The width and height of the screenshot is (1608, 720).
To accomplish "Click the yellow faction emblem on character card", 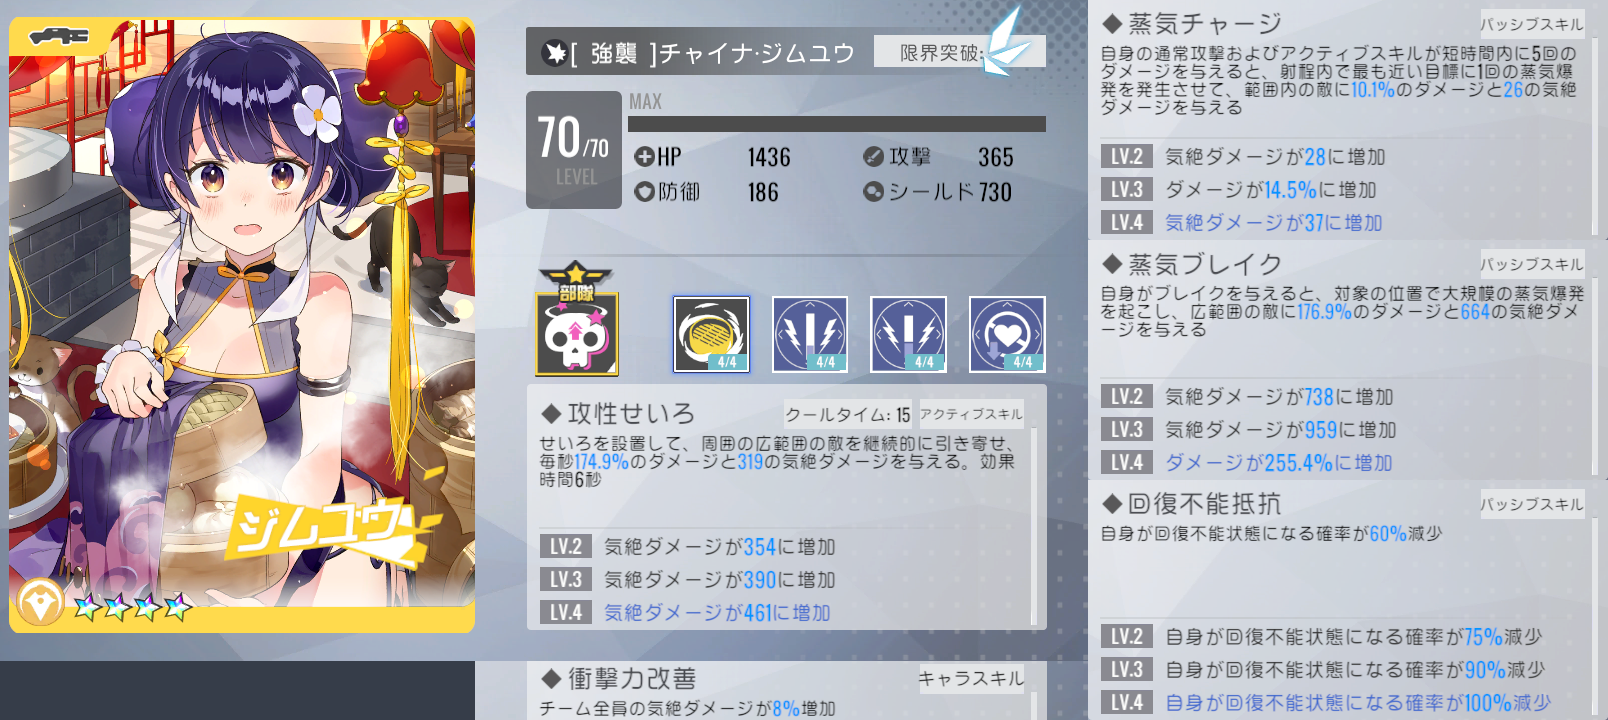I will [x=40, y=603].
